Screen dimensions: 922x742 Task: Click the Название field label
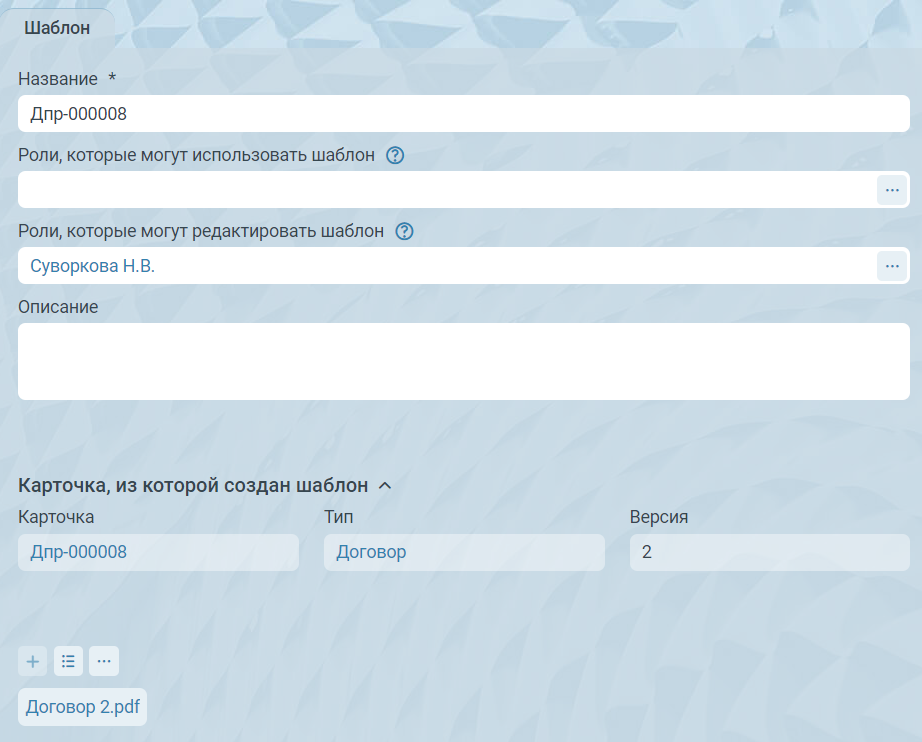click(58, 79)
